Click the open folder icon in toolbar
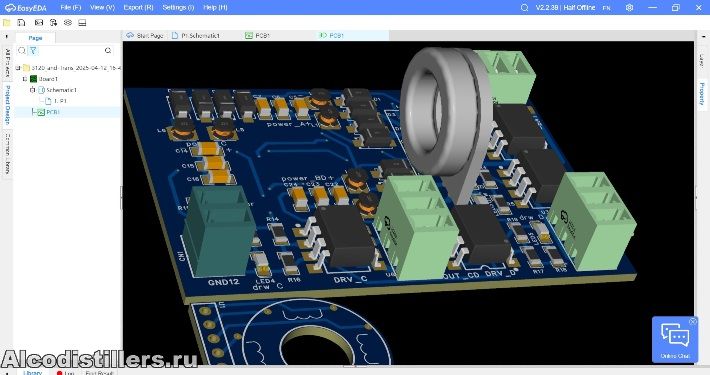The width and height of the screenshot is (710, 375). [x=6, y=22]
